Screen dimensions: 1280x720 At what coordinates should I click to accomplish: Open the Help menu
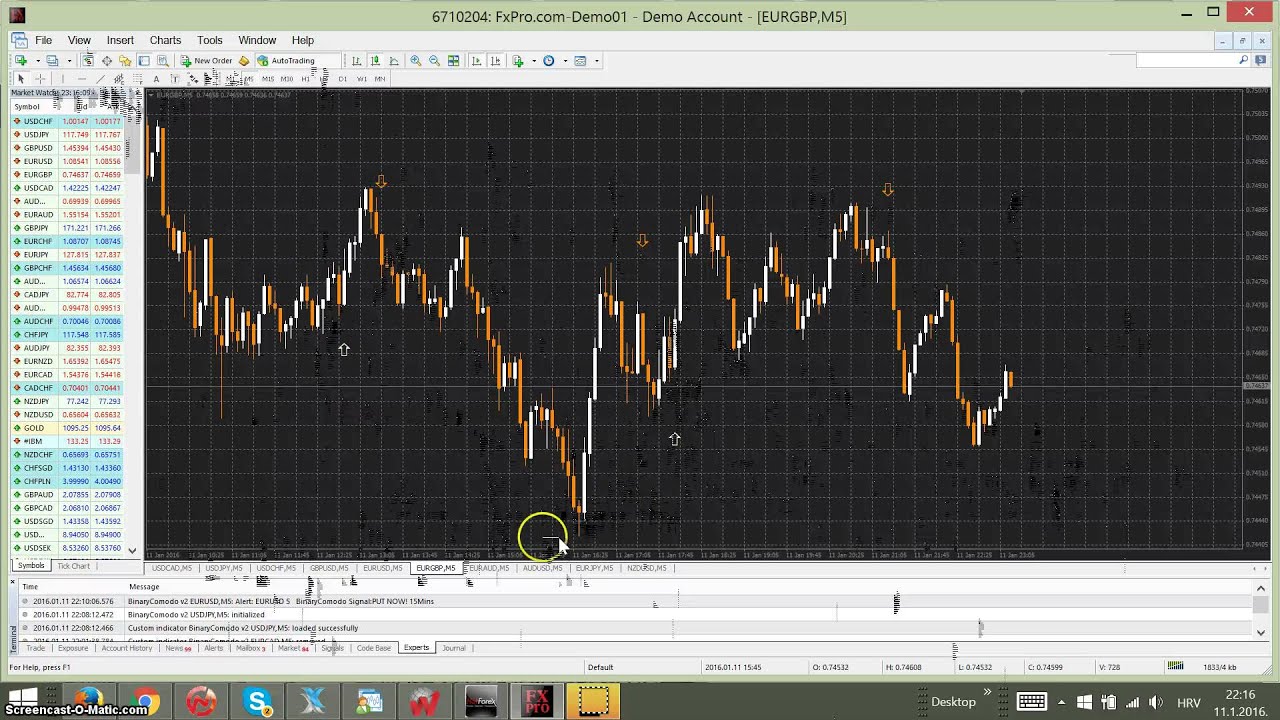pos(303,40)
